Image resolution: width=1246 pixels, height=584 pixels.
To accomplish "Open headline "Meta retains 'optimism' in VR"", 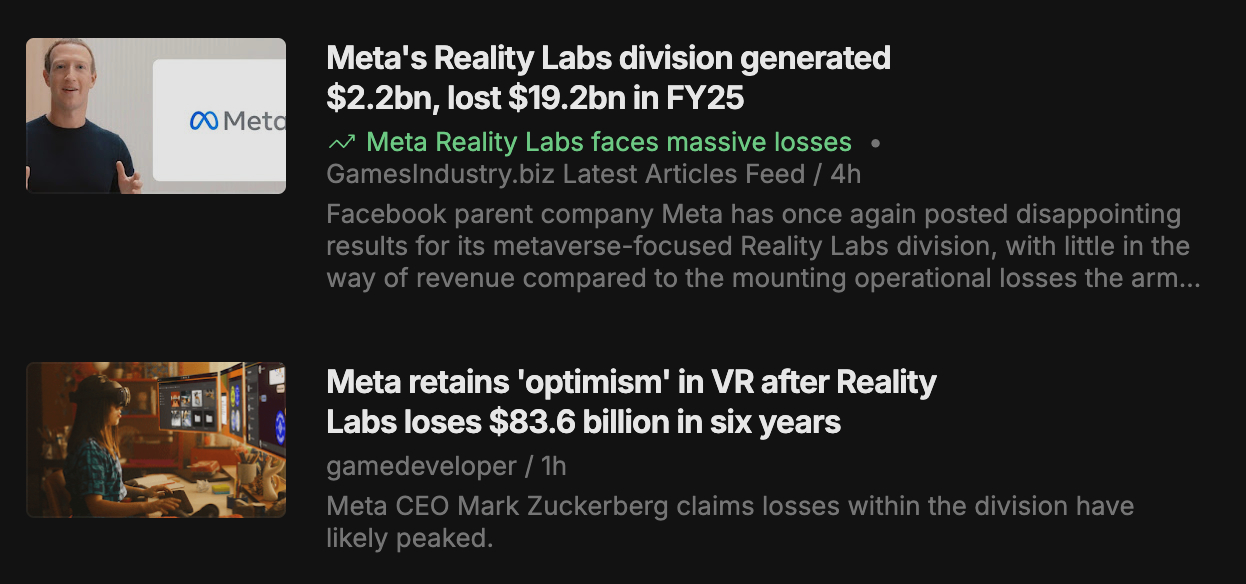I will click(631, 382).
